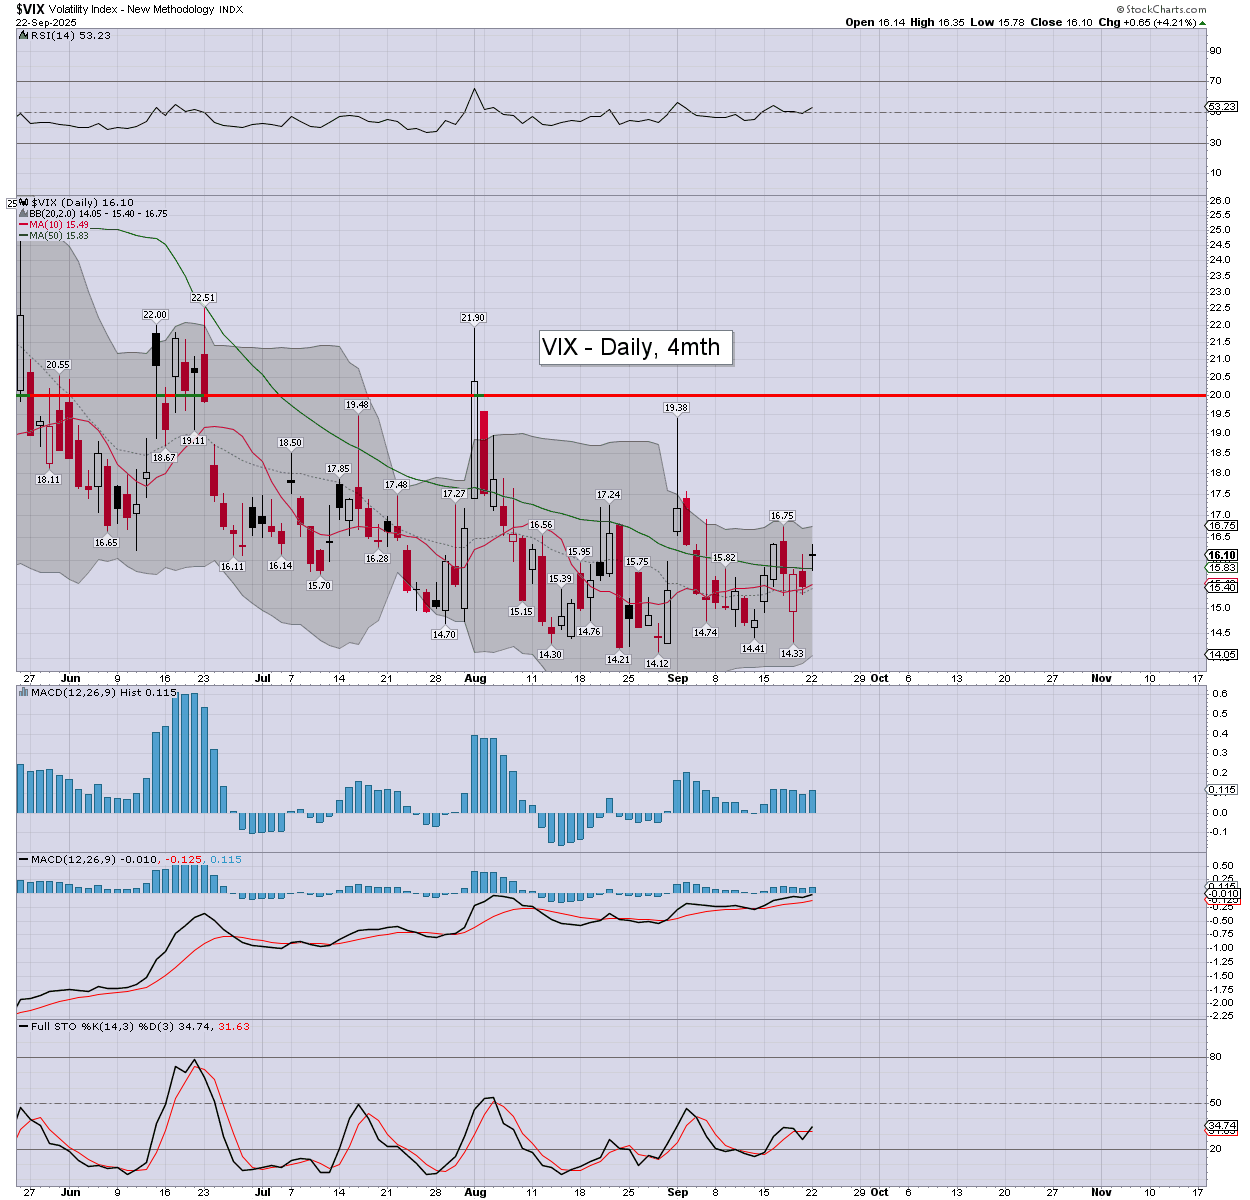This screenshot has width=1250, height=1200.
Task: Click the Stochastic 34.74 value axis tag
Action: click(1222, 1126)
